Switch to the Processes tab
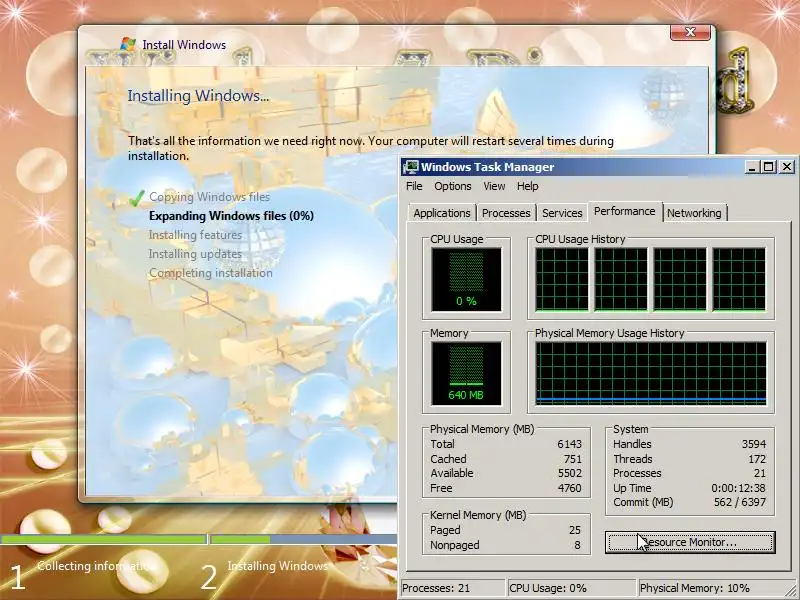The width and height of the screenshot is (800, 600). pos(506,213)
